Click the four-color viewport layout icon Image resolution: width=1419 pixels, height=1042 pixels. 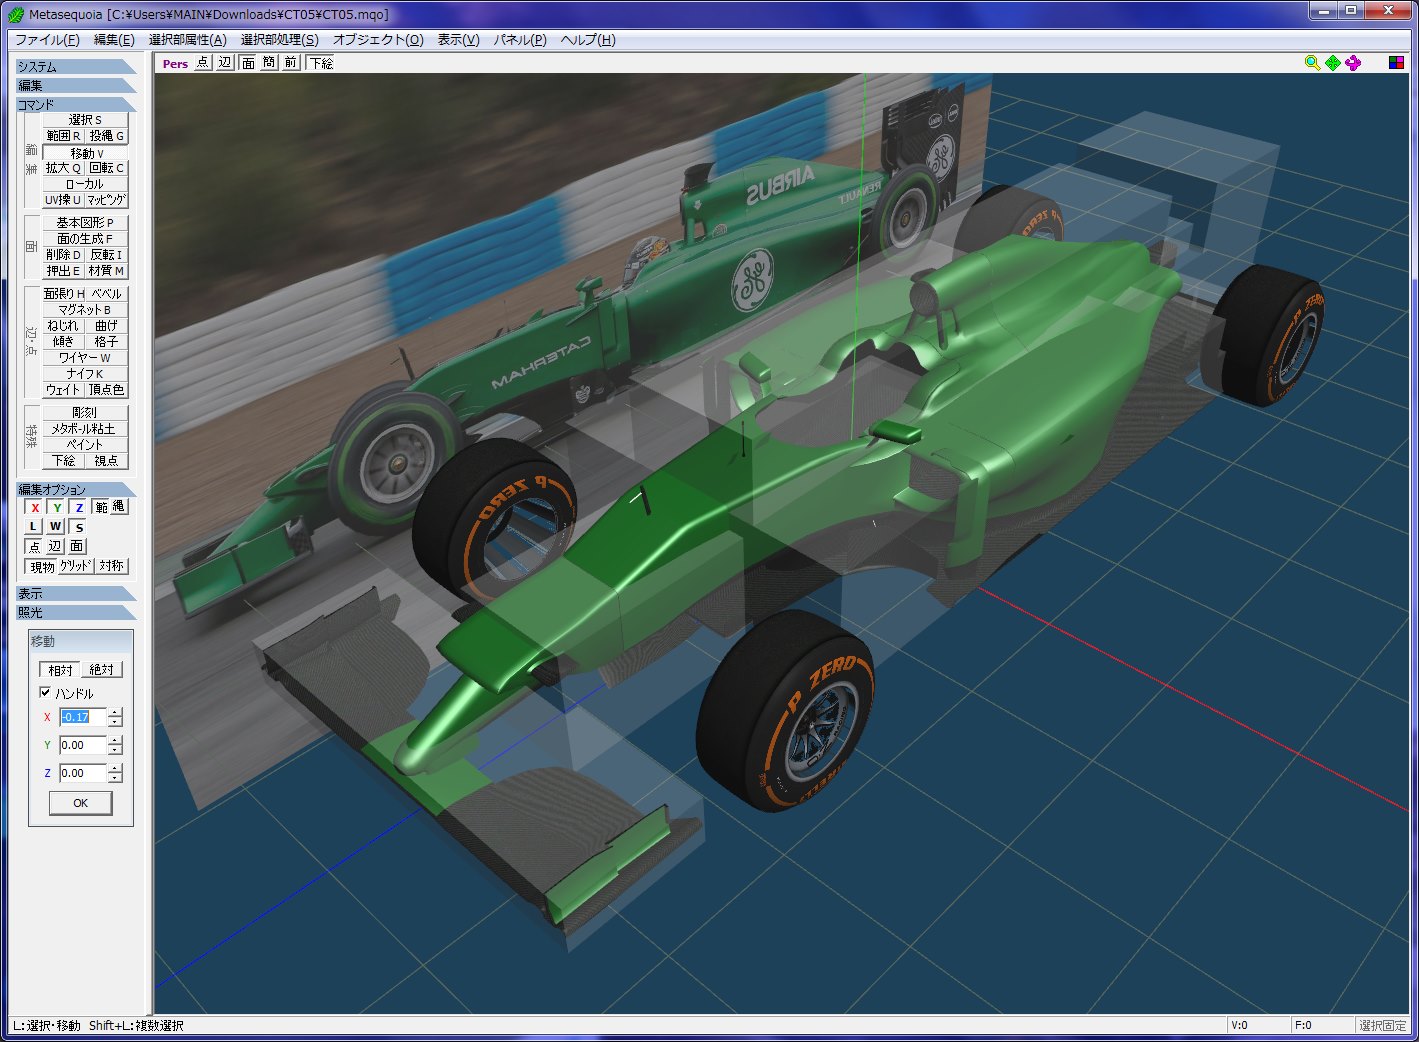pos(1397,62)
